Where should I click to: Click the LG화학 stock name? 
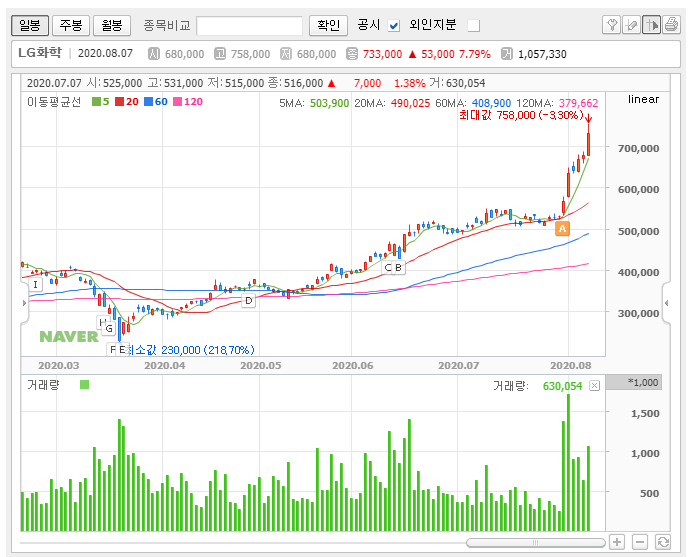coord(40,53)
